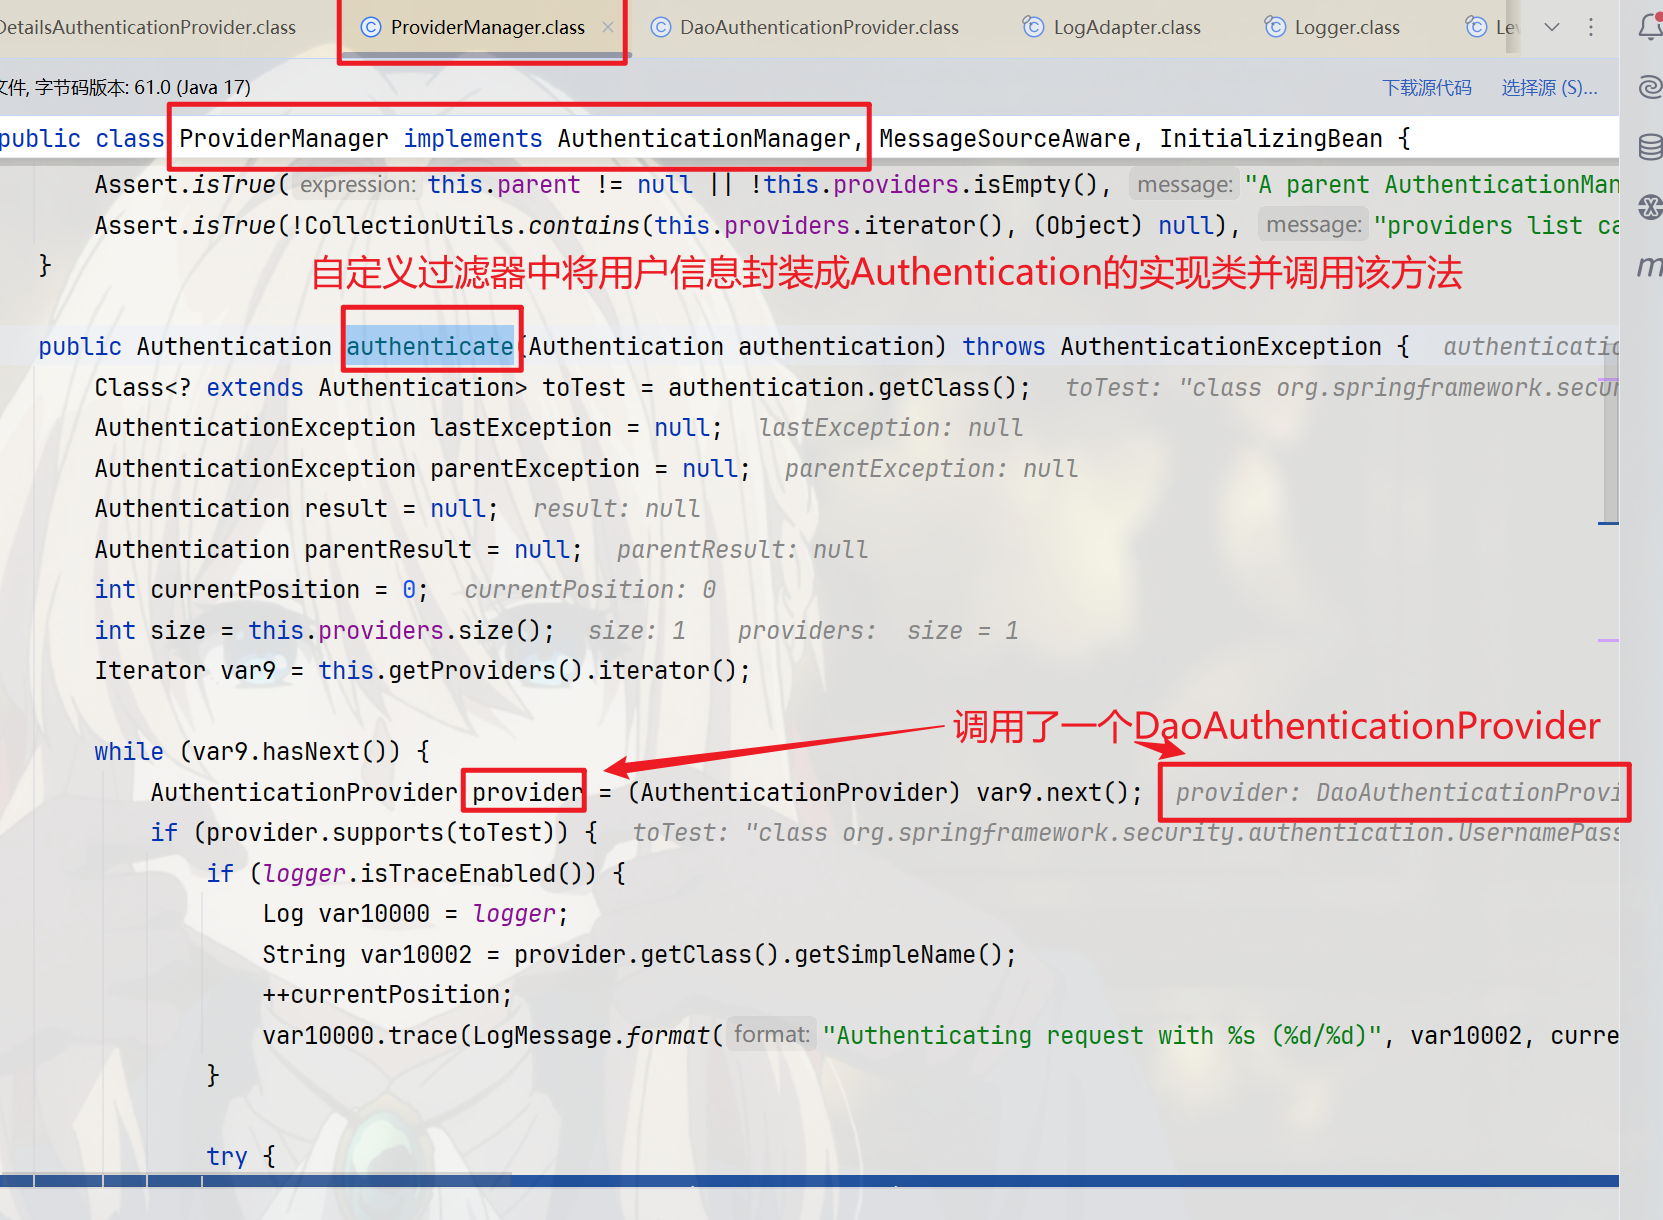Open the Notifications bell panel
This screenshot has width=1663, height=1220.
coord(1650,27)
